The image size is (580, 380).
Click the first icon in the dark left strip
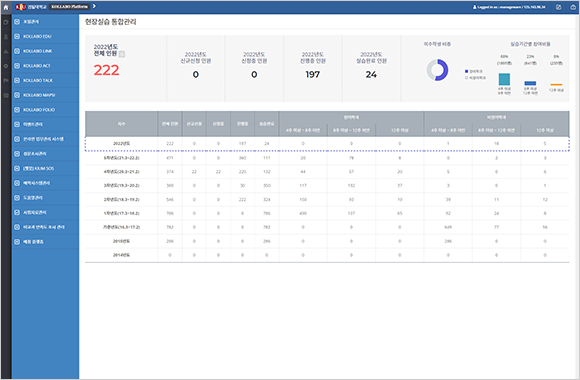[x=6, y=22]
